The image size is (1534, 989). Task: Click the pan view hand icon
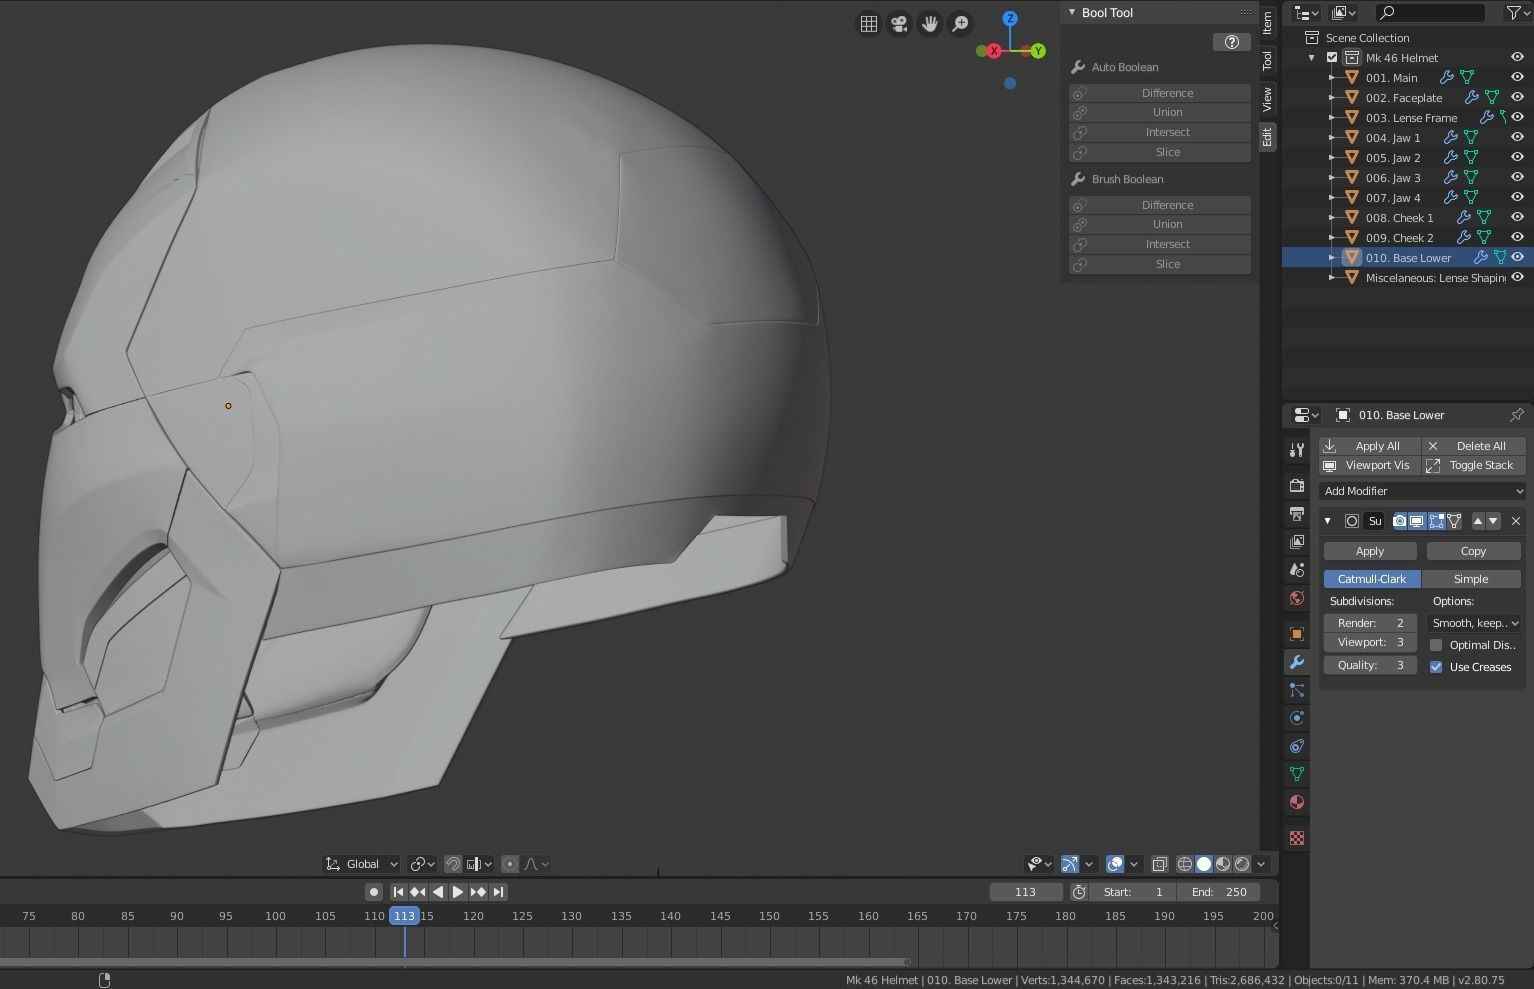pyautogui.click(x=930, y=24)
